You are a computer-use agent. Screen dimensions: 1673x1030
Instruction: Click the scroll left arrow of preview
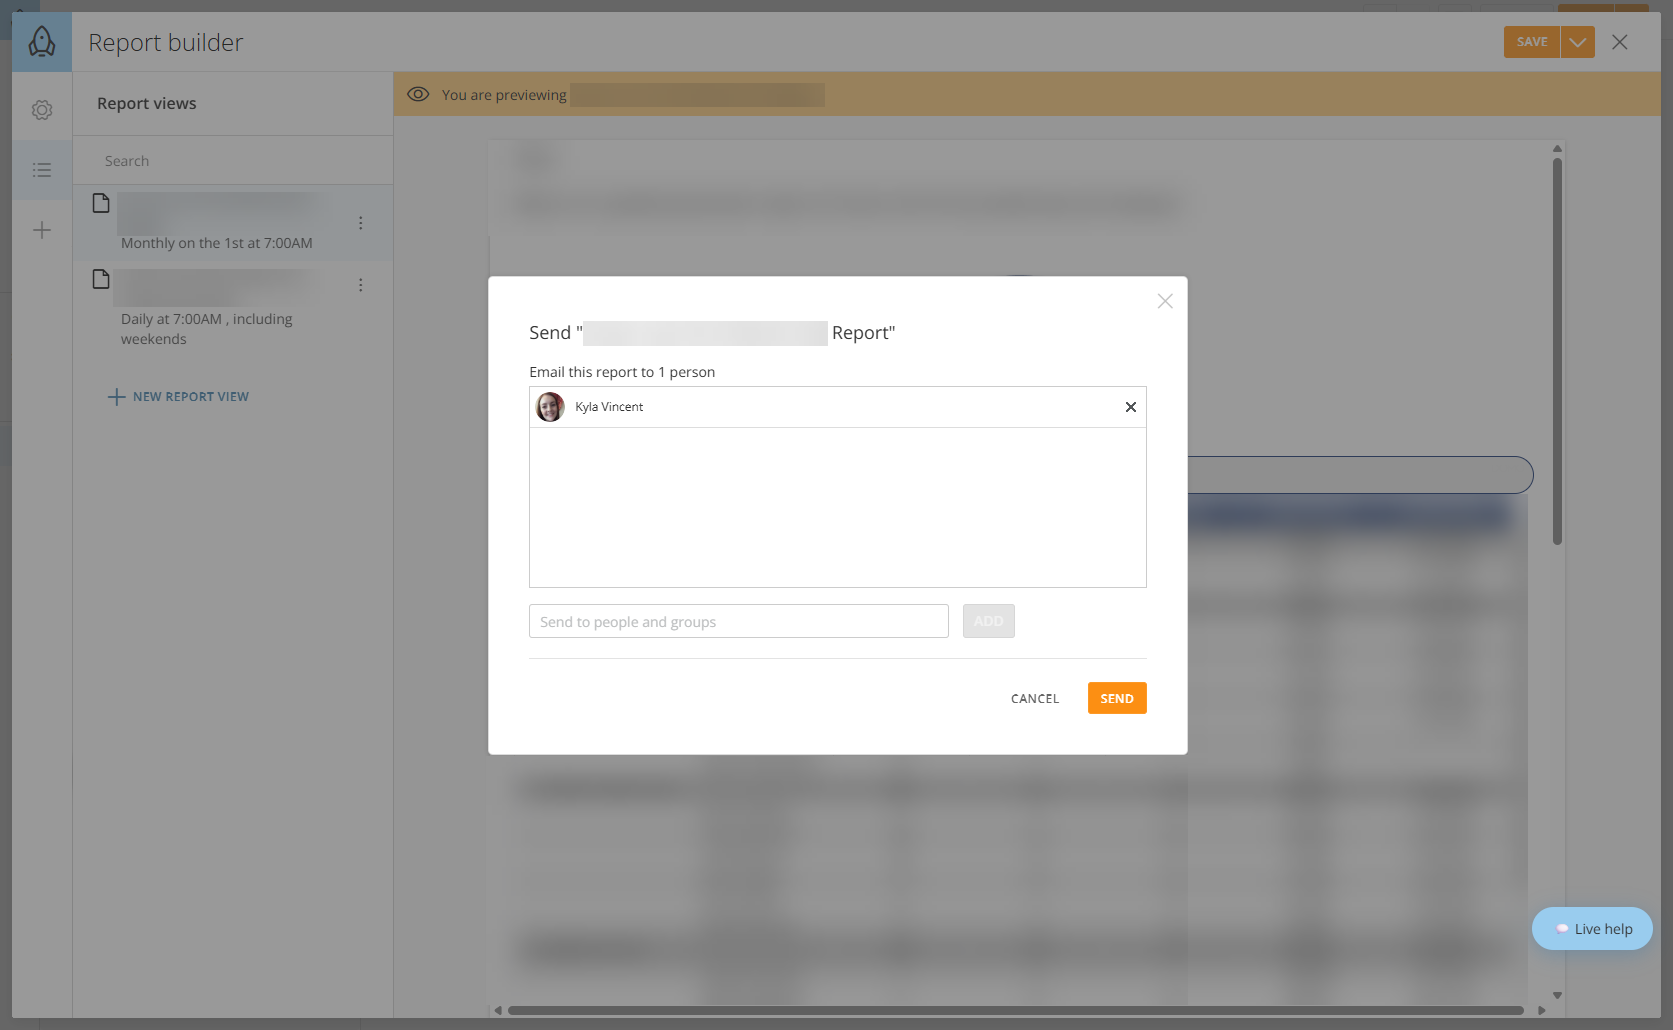pos(497,1010)
